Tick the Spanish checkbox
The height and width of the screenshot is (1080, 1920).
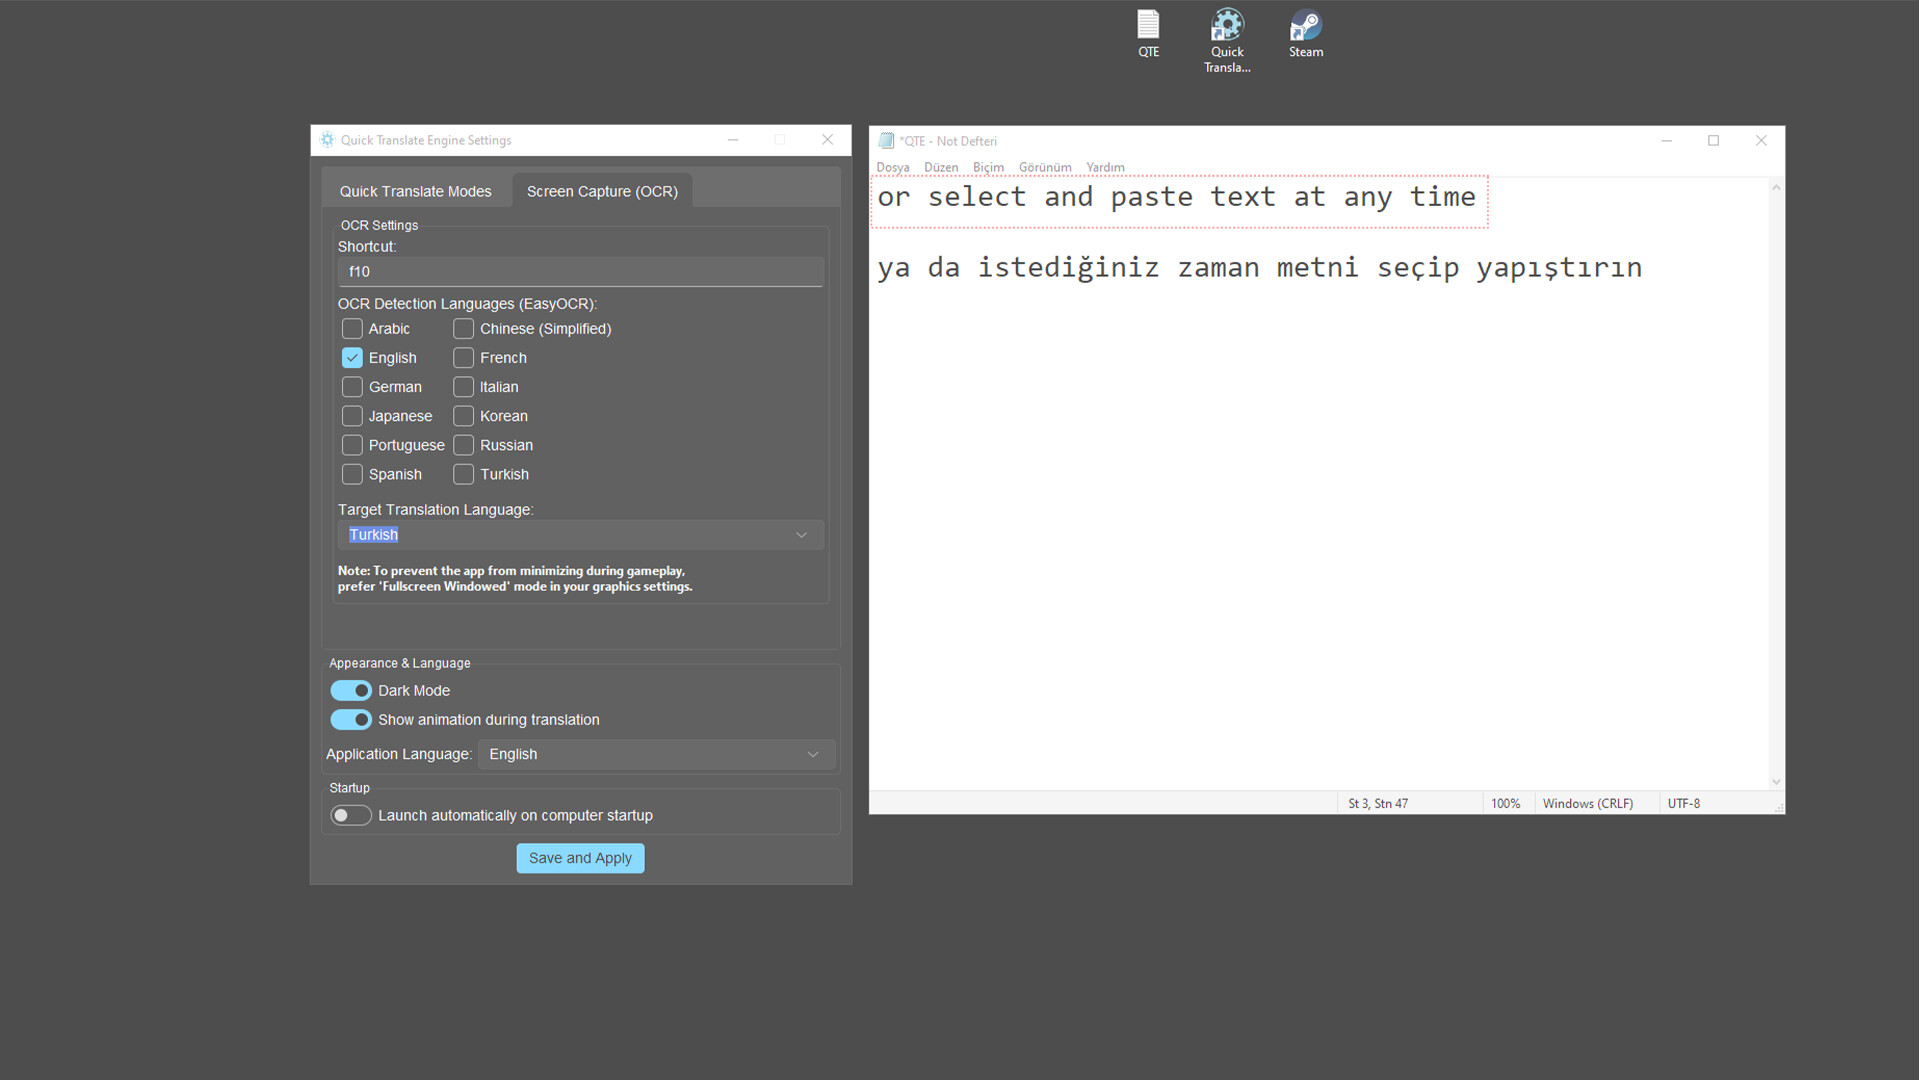(352, 474)
